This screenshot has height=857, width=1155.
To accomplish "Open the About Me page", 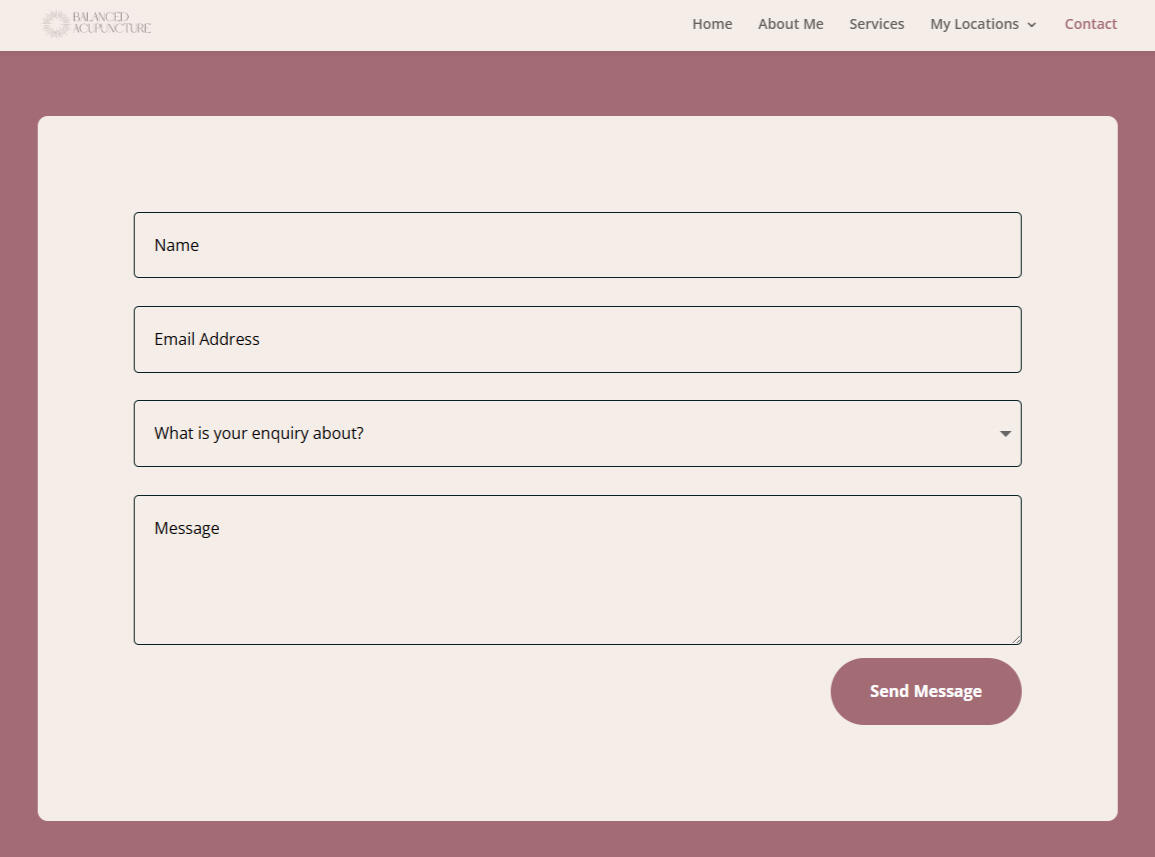I will (x=790, y=24).
